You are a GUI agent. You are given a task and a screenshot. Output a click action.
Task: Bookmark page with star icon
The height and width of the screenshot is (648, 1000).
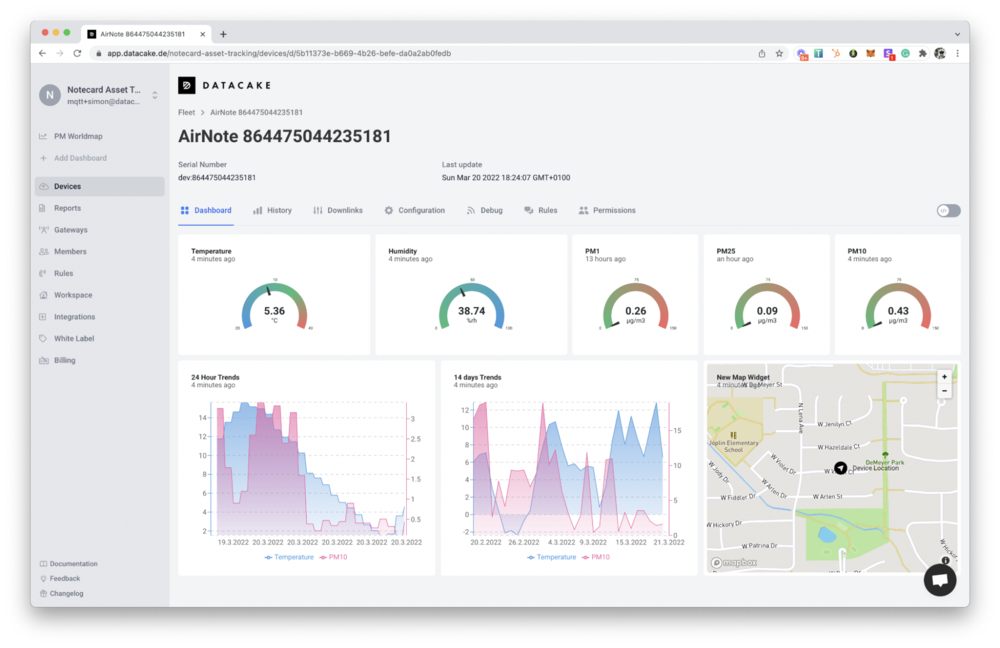coord(779,53)
